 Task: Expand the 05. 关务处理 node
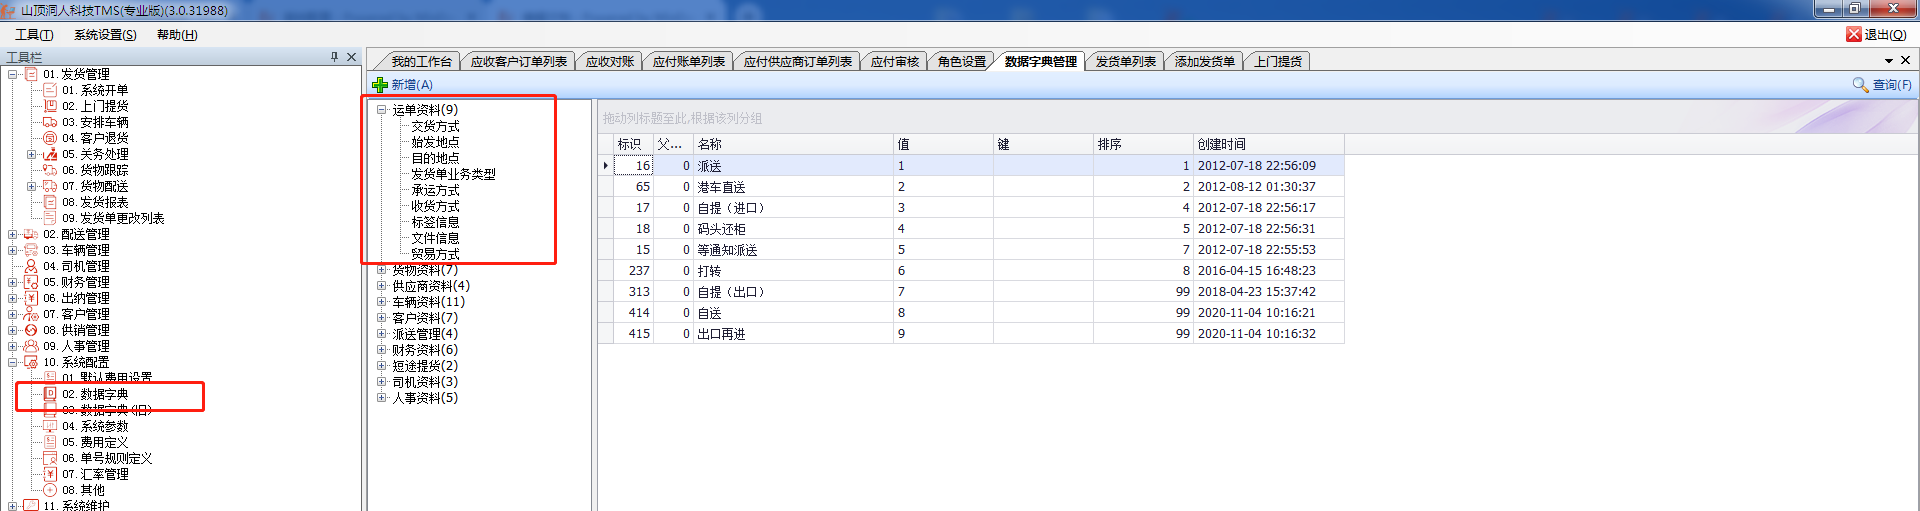(32, 154)
